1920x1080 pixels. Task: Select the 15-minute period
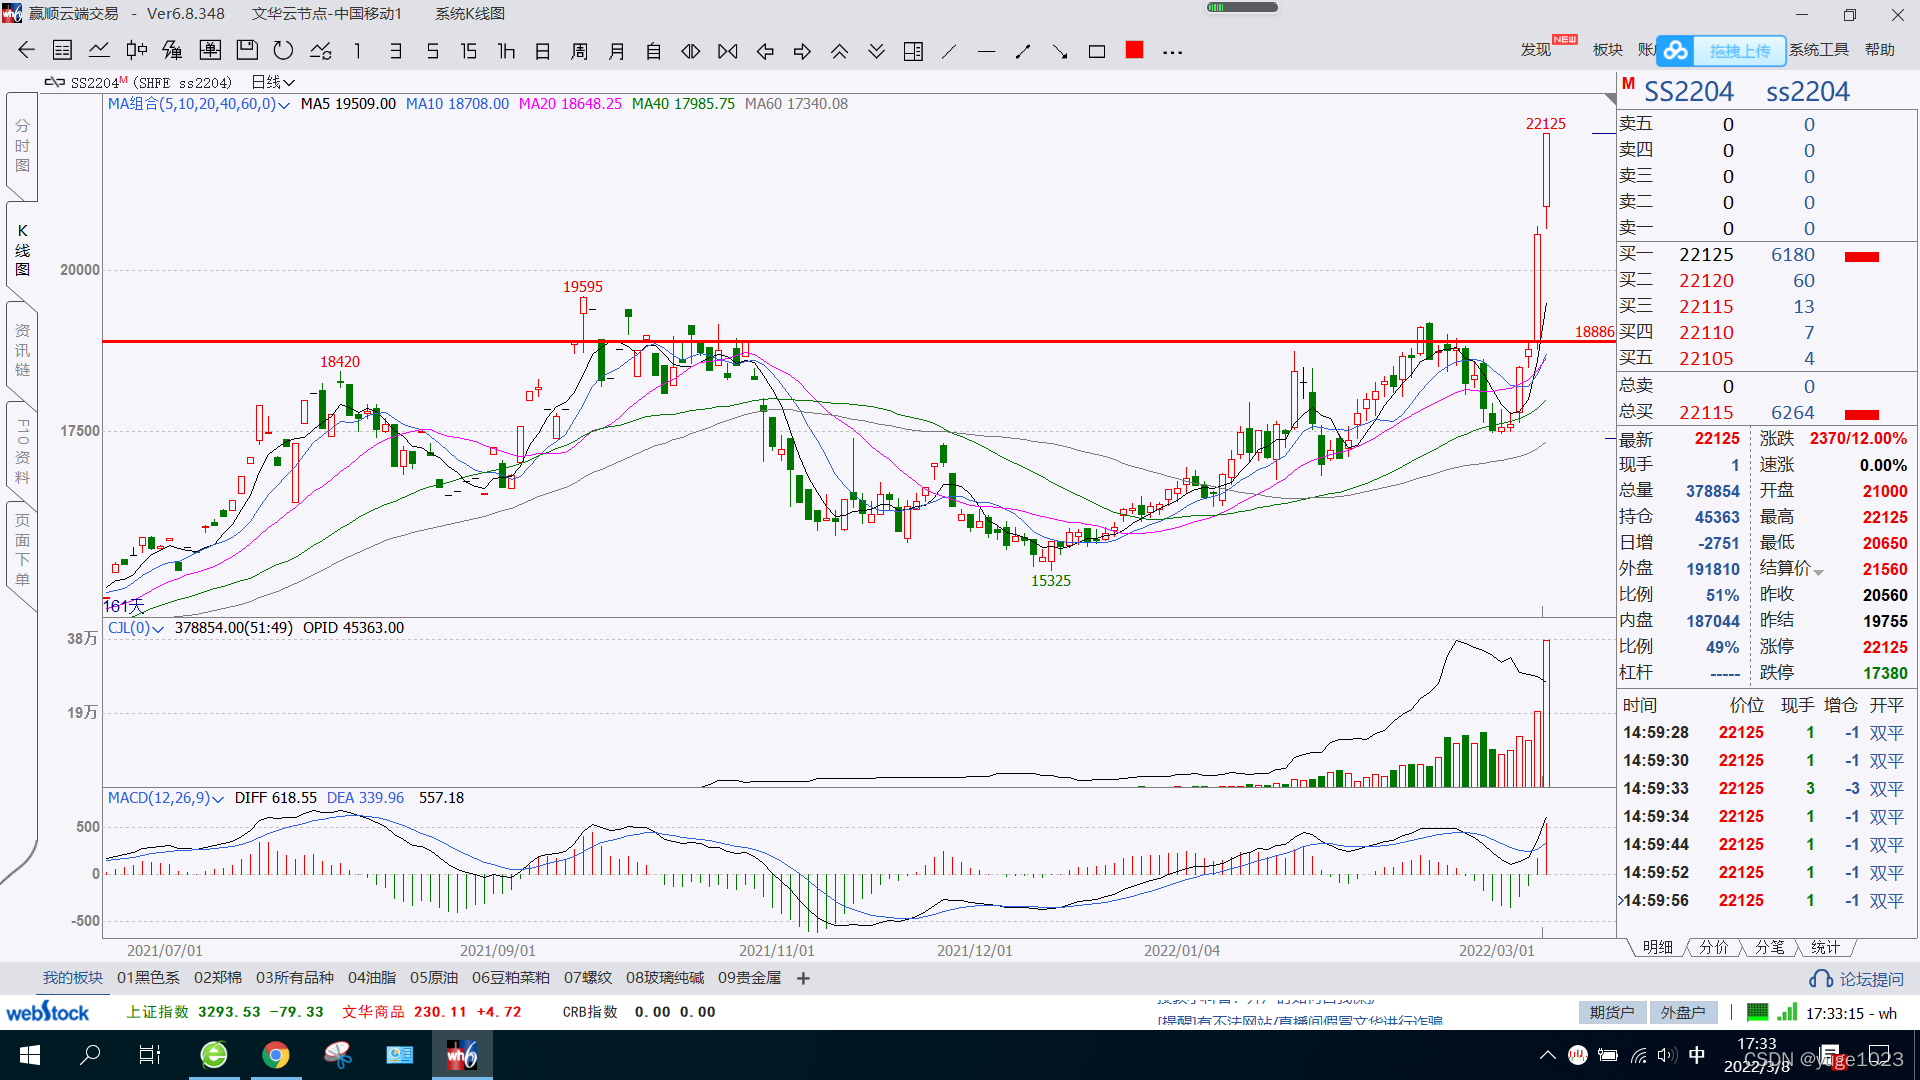click(x=469, y=51)
